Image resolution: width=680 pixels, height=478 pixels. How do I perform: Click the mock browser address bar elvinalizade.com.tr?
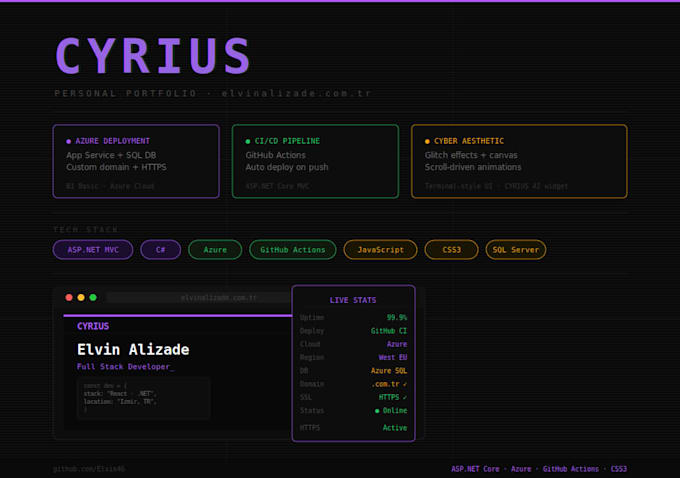click(200, 298)
